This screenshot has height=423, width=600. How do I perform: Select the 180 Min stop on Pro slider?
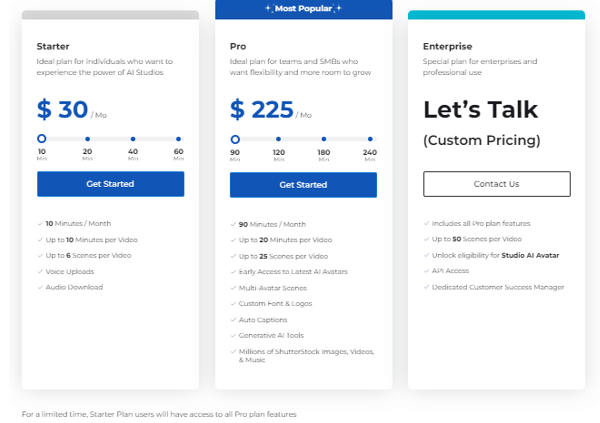click(324, 139)
